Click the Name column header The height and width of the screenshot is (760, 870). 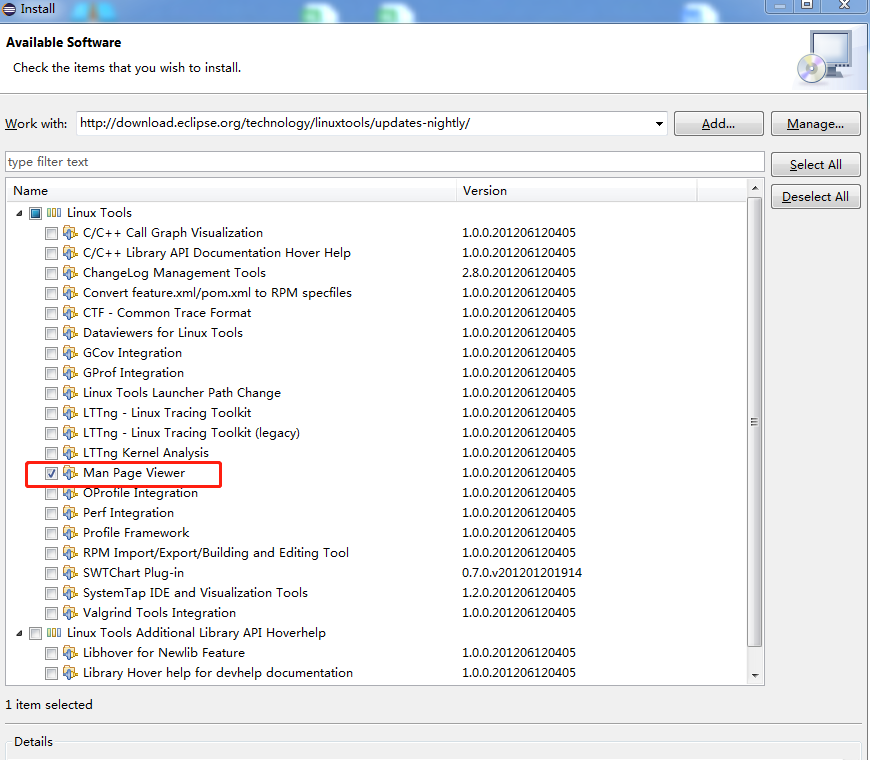pos(231,191)
